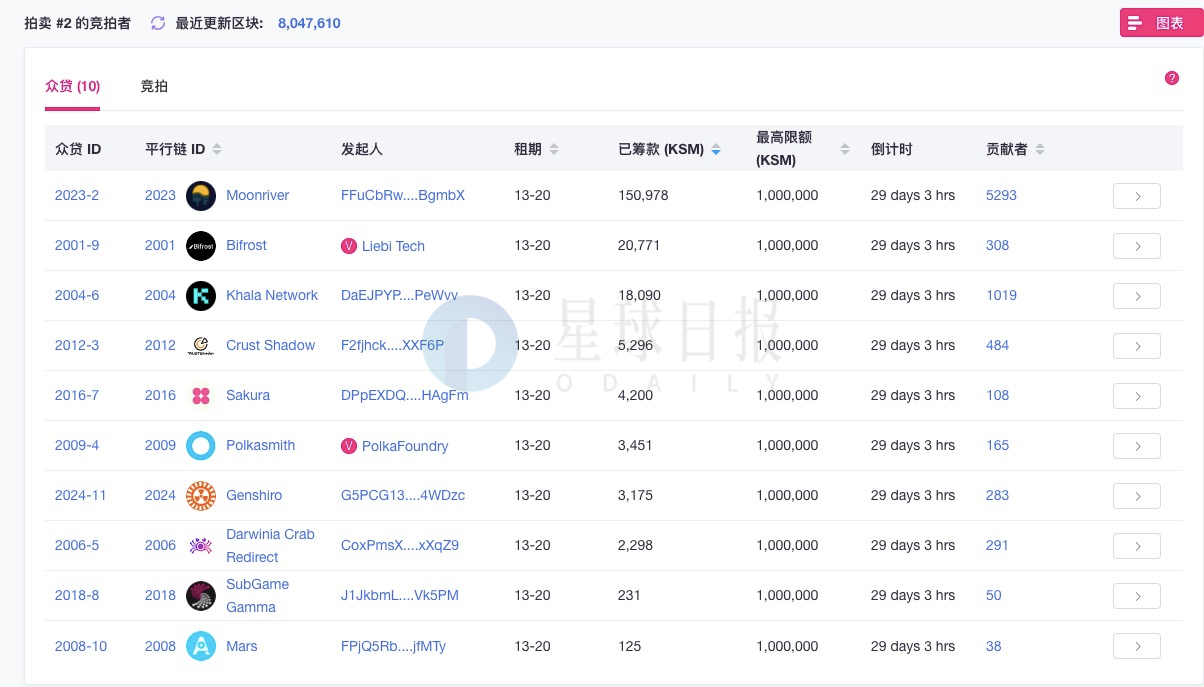Open the Polkasmith parachain name link

[260, 446]
